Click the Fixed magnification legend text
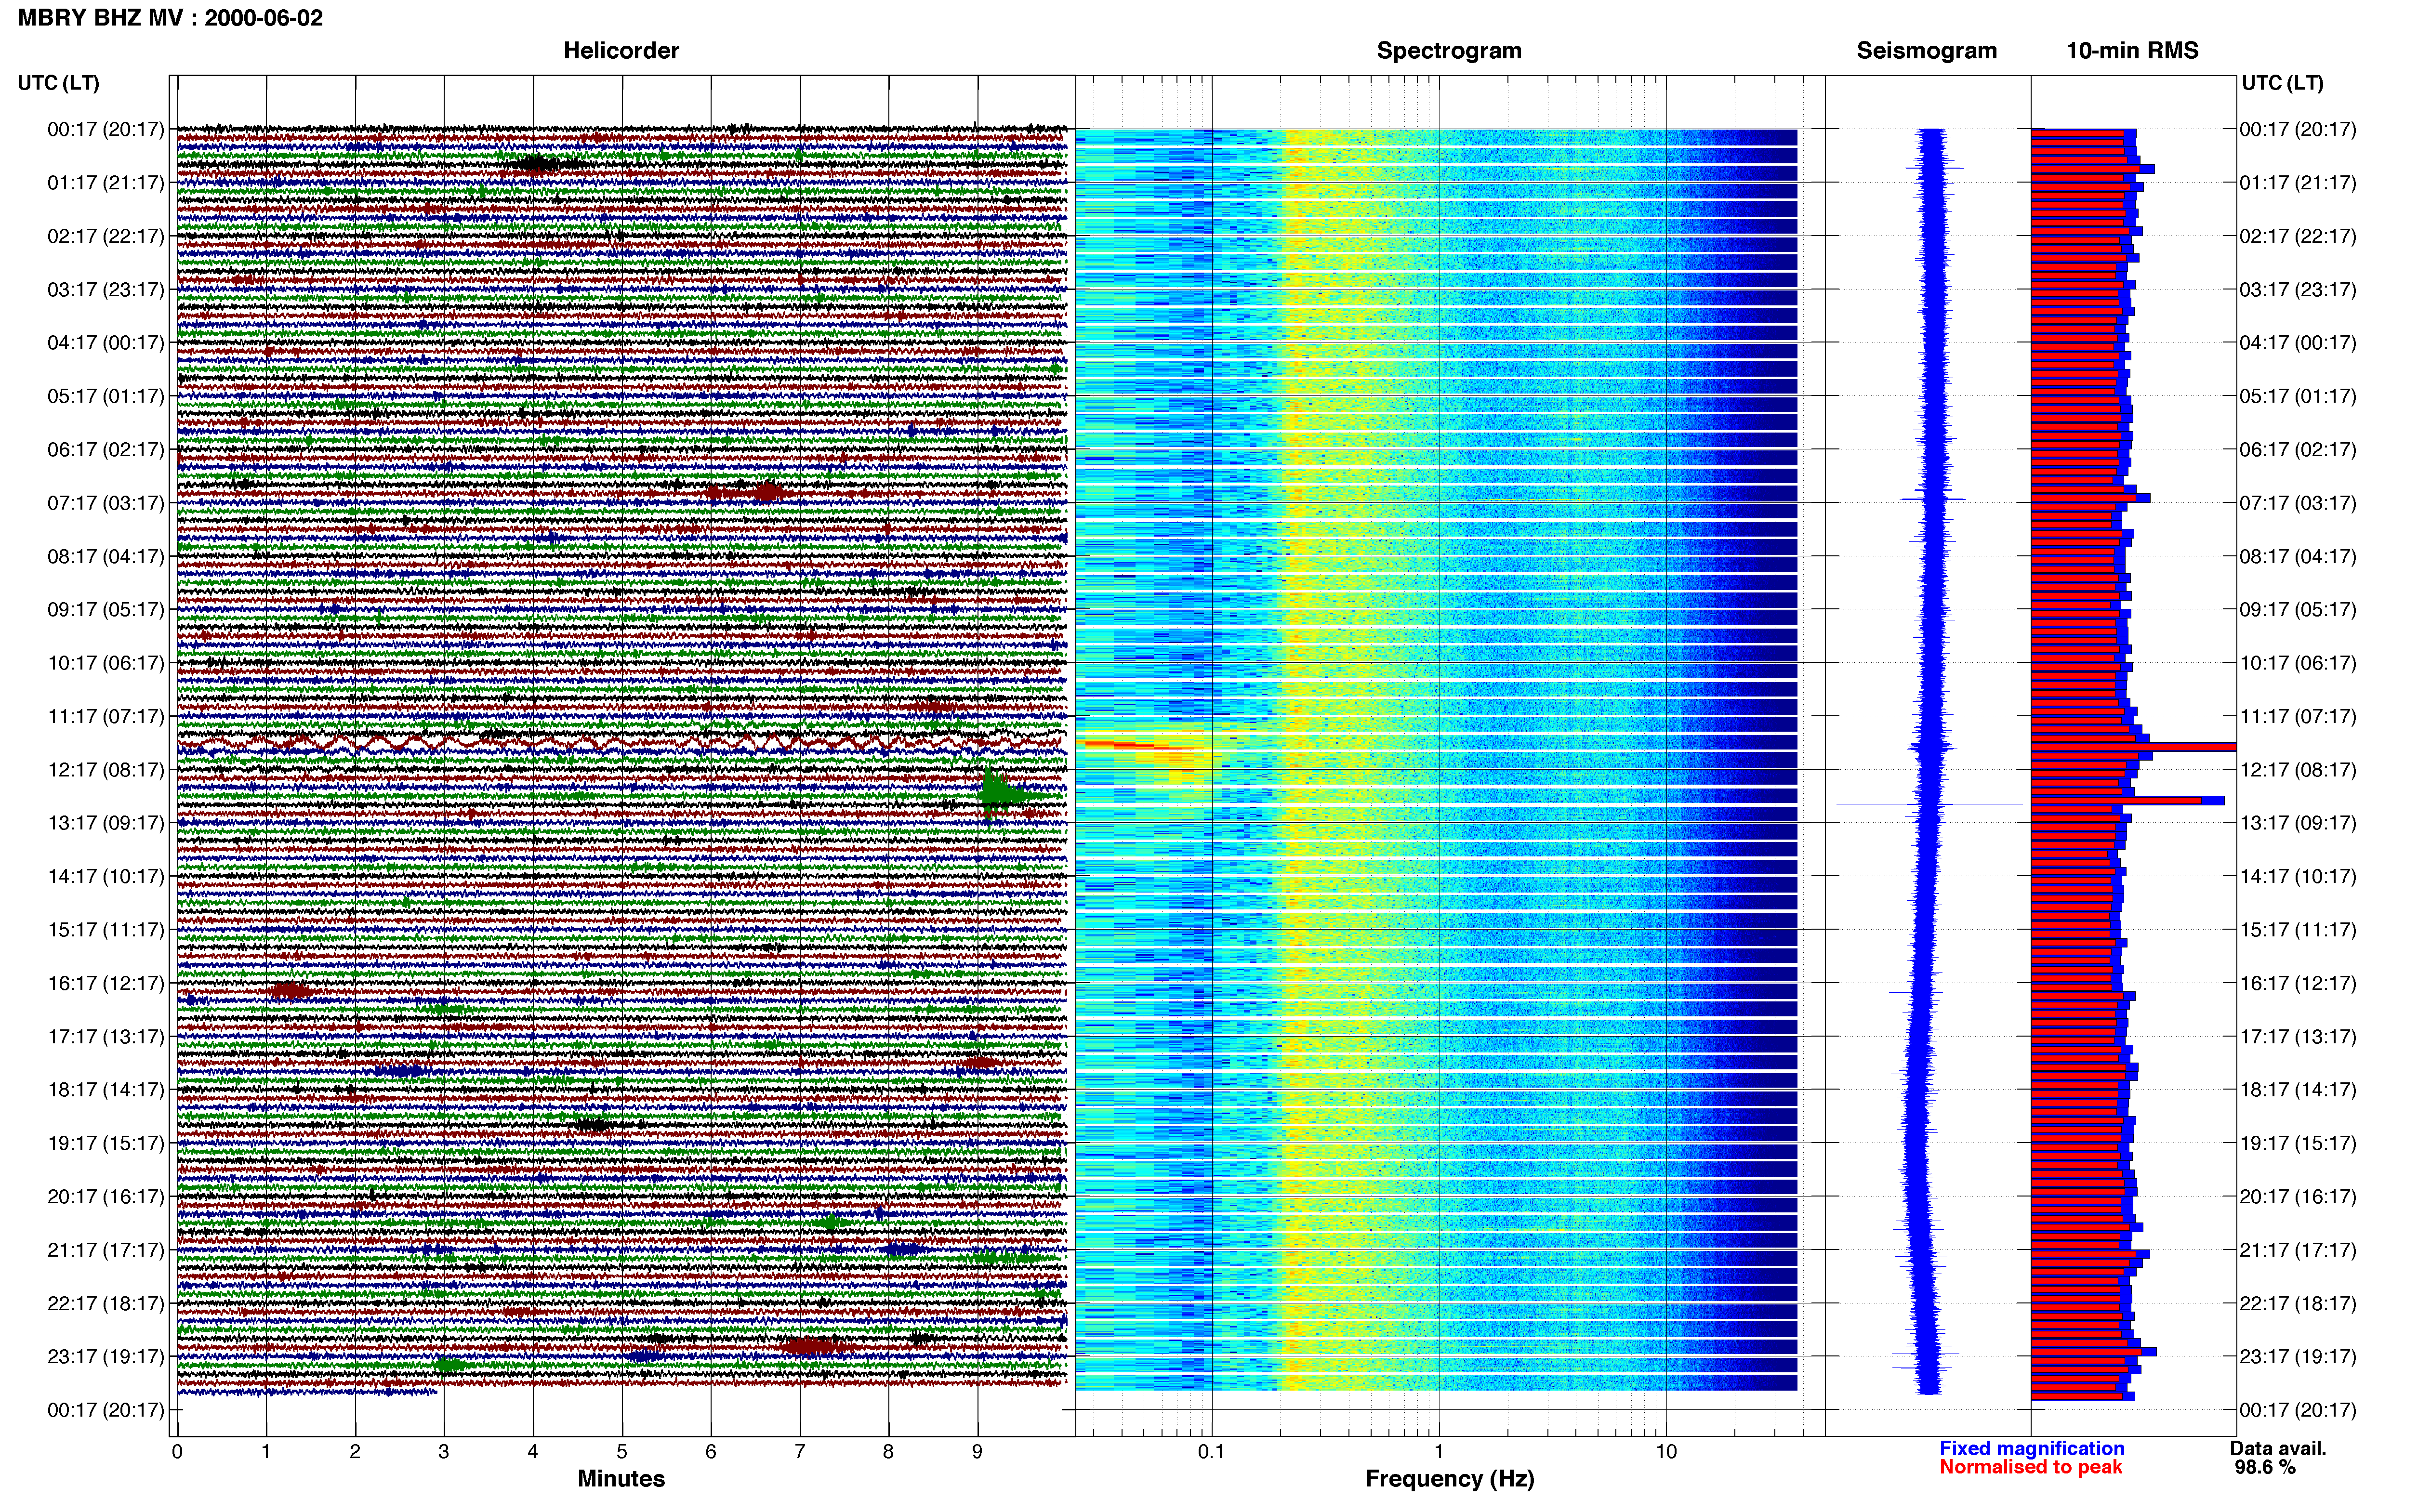This screenshot has width=2418, height=1512. tap(2032, 1449)
